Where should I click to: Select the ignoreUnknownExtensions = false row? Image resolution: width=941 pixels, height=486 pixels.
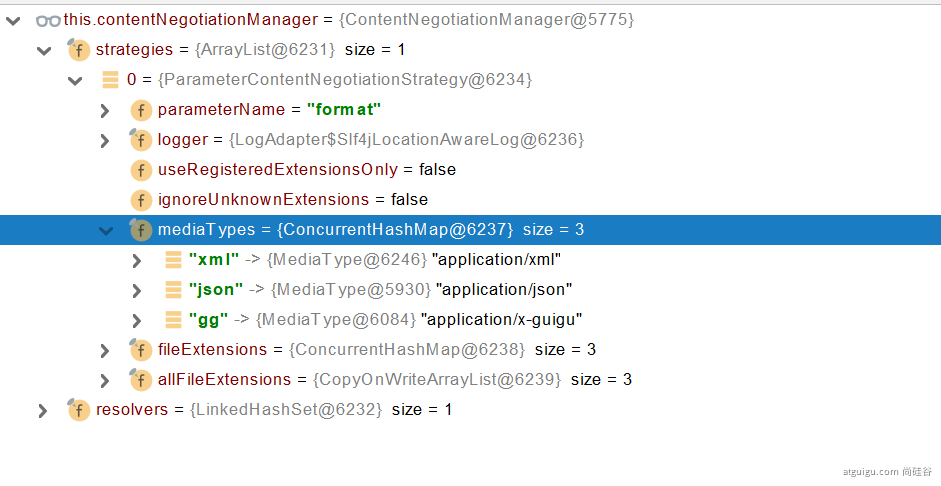292,200
